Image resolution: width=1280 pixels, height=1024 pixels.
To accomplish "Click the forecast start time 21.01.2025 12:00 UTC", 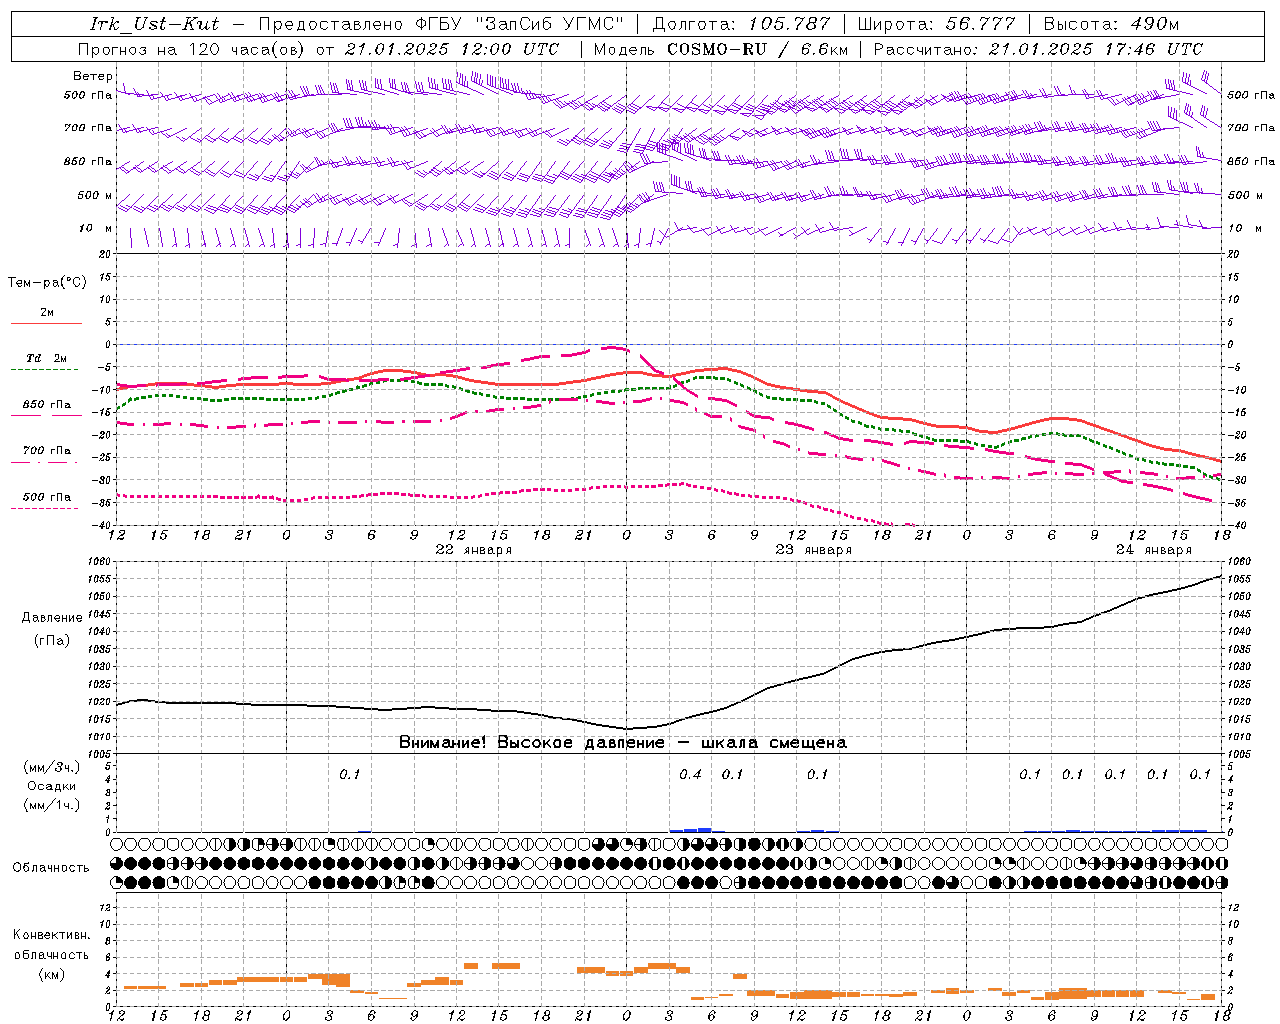I will [451, 49].
